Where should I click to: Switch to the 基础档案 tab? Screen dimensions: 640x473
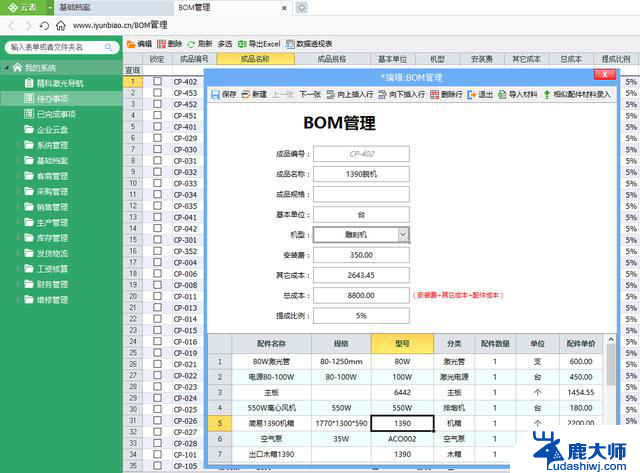coord(113,8)
